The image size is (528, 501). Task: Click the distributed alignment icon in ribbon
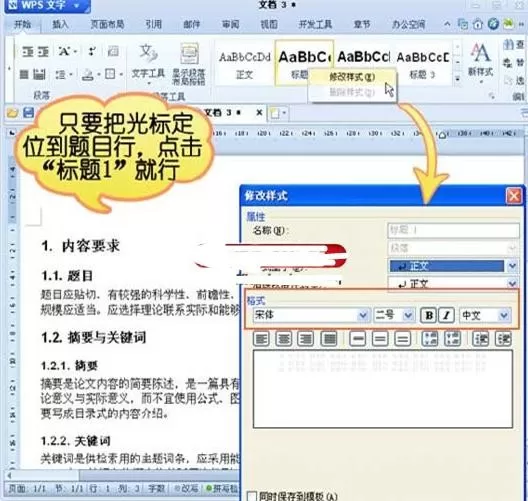[39, 74]
